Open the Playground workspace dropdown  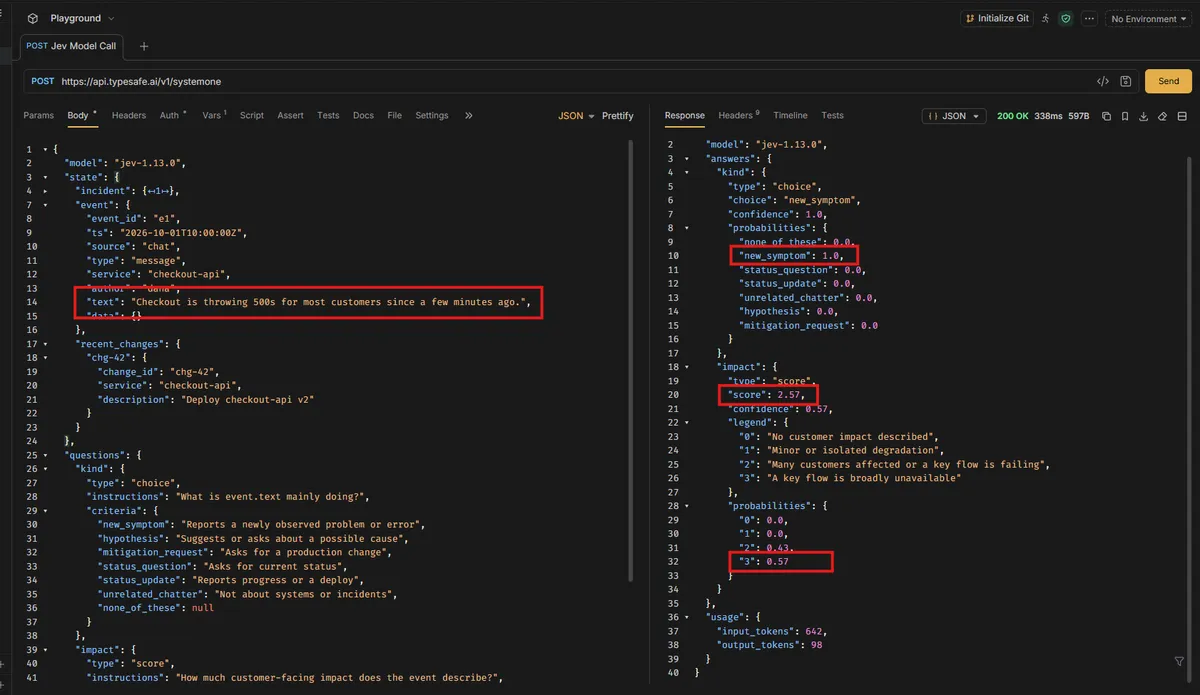point(82,18)
